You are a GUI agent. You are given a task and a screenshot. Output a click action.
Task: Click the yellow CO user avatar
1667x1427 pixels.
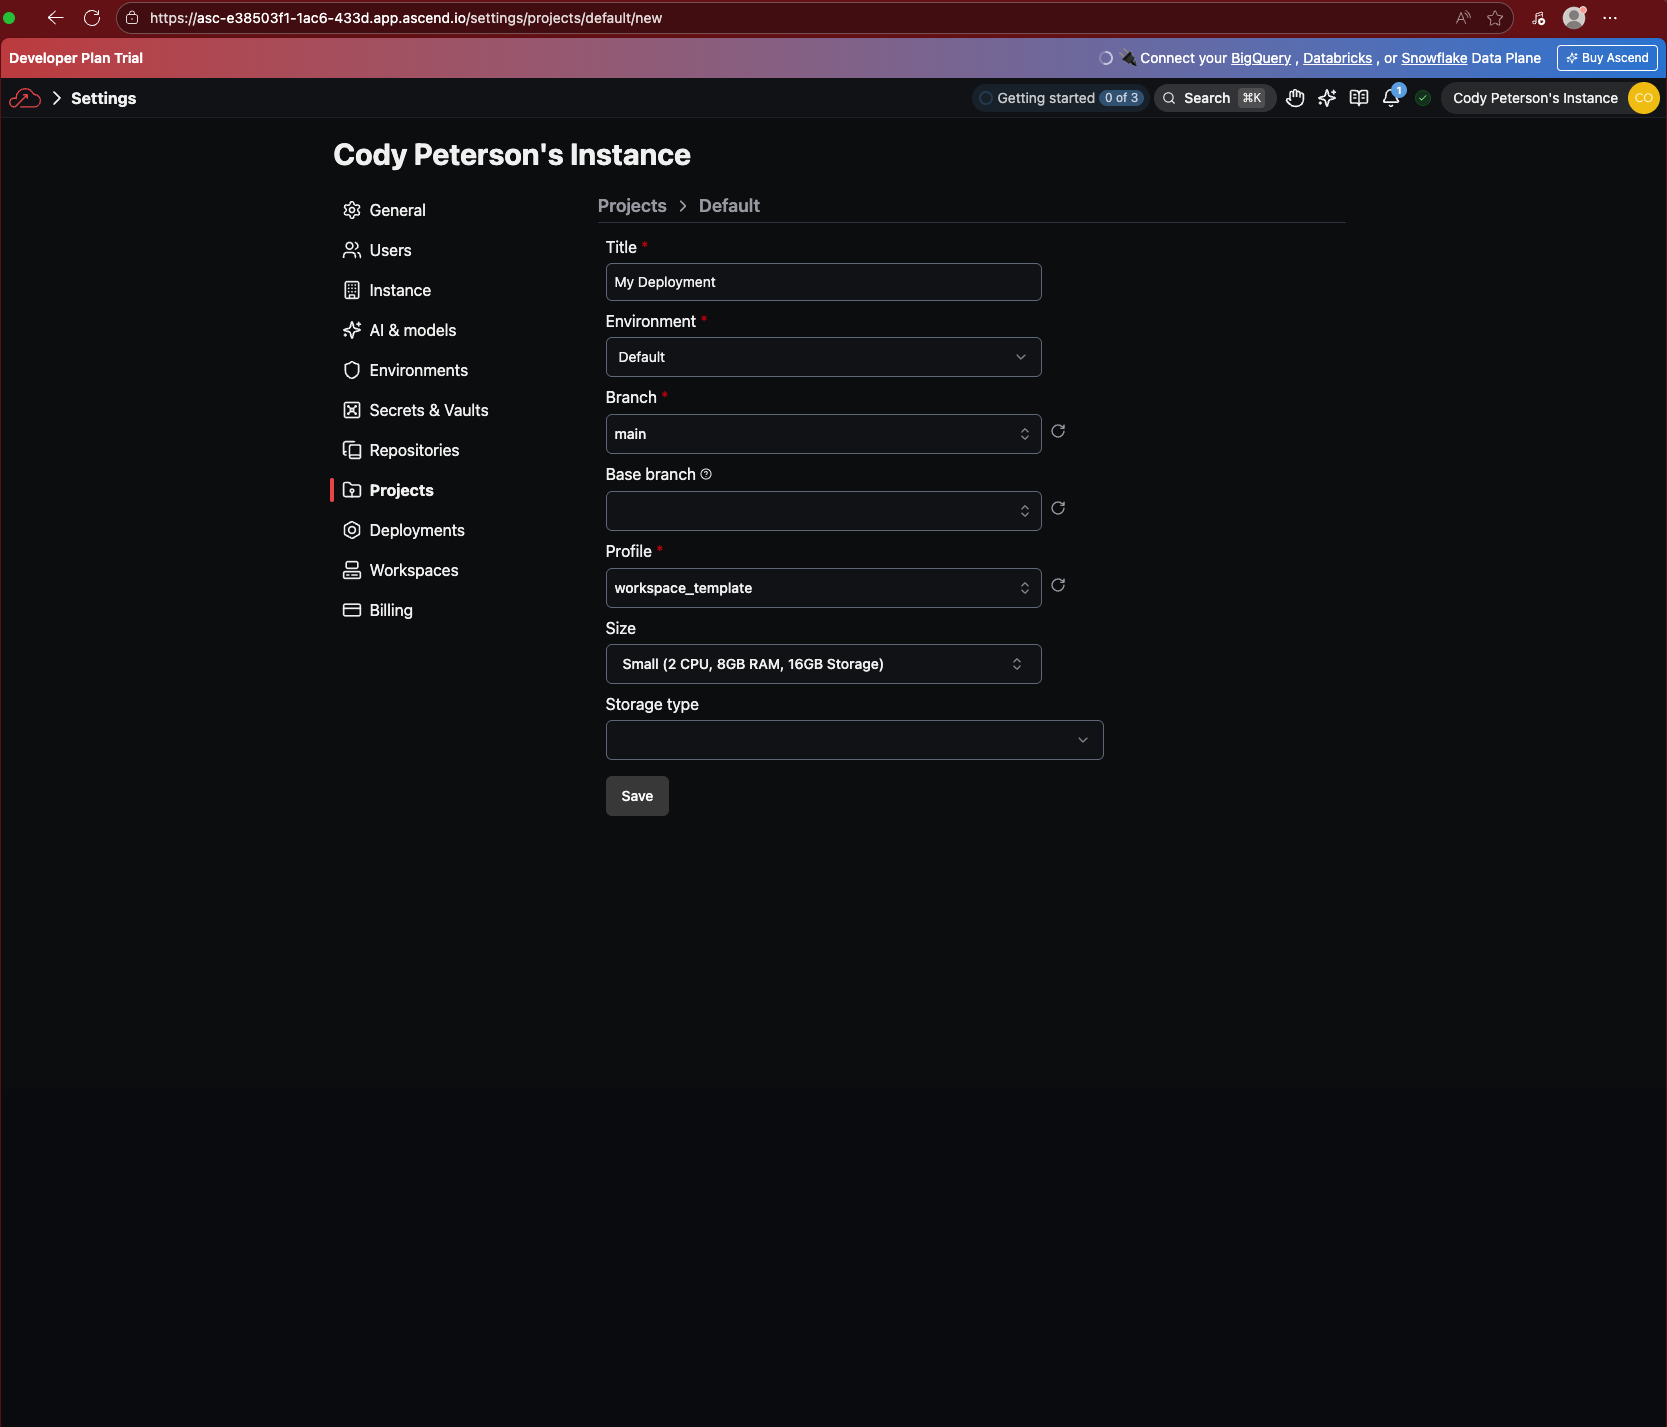coord(1644,98)
